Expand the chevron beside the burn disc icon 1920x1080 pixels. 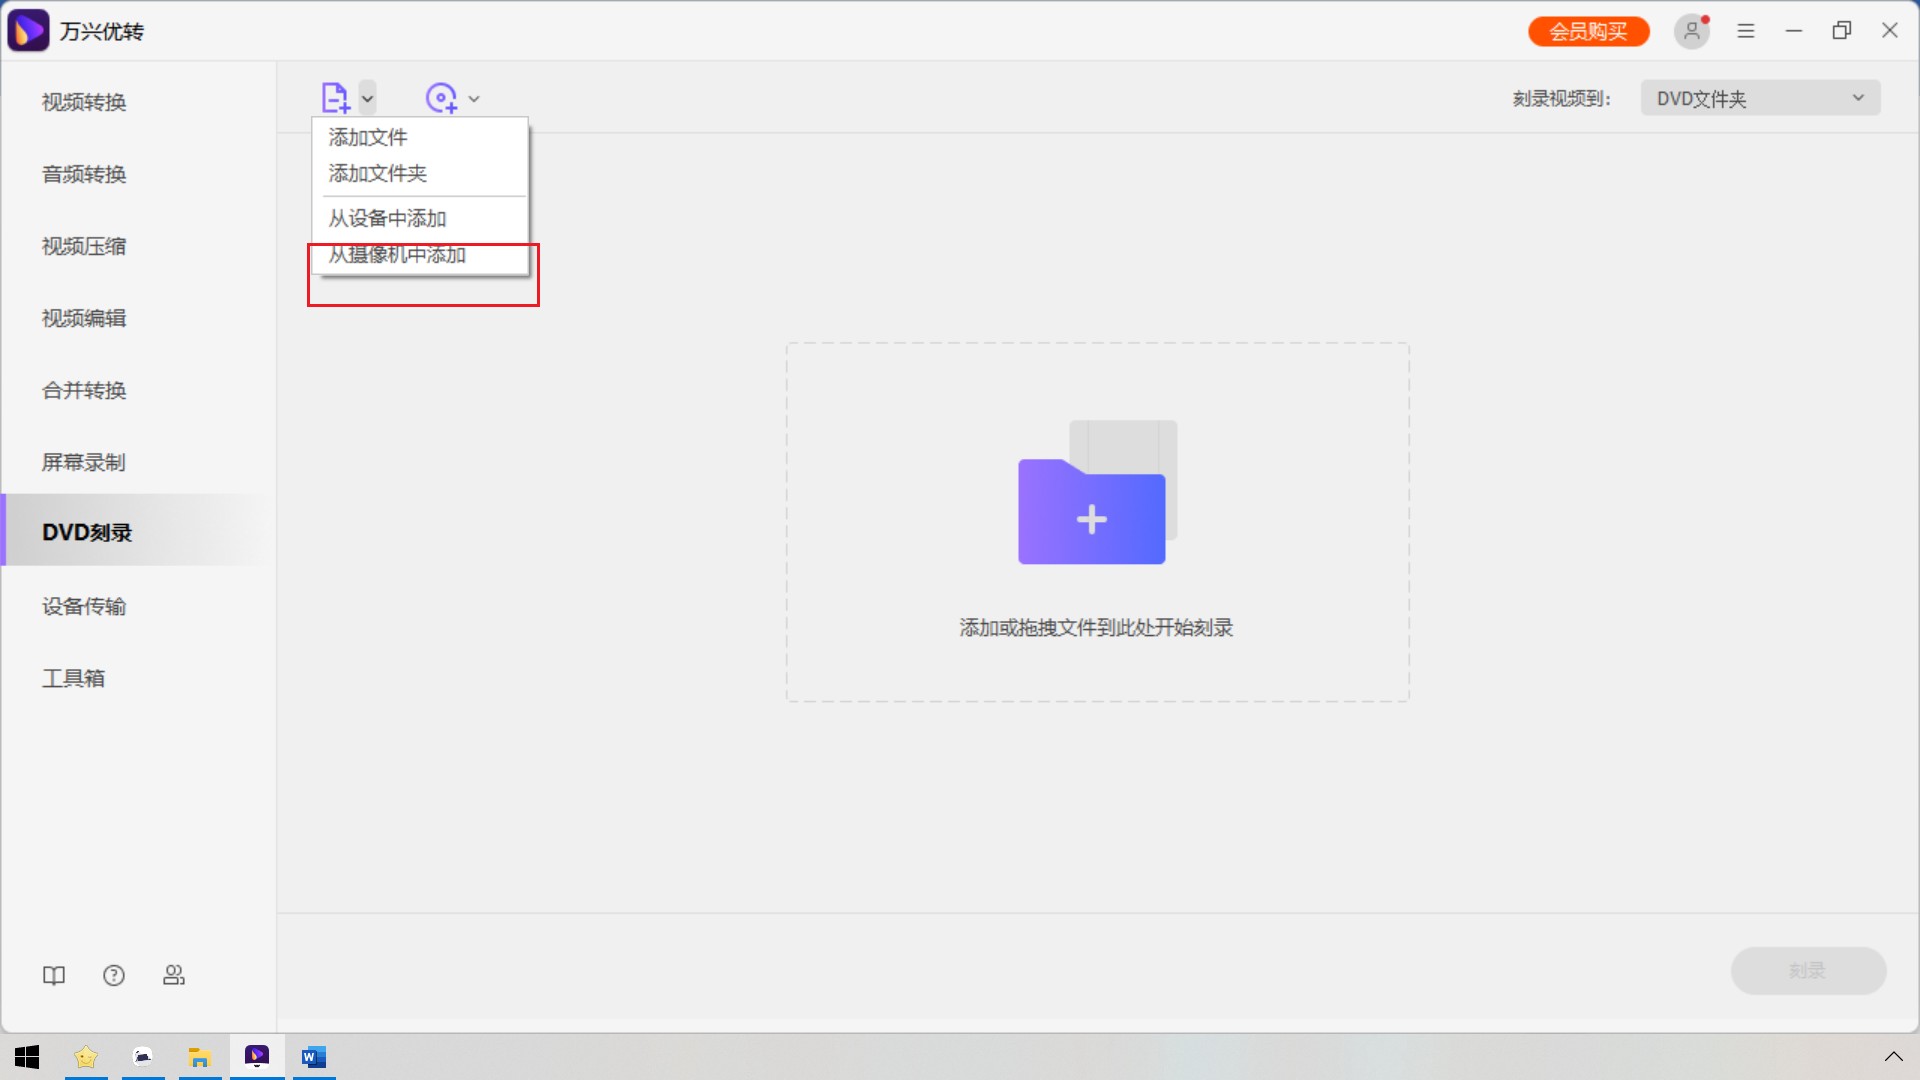[475, 99]
